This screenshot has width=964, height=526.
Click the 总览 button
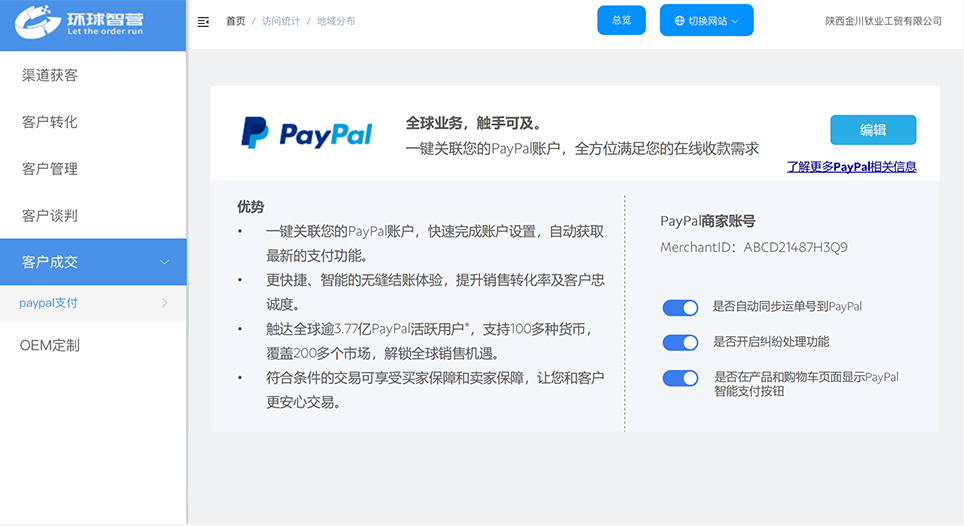(622, 20)
